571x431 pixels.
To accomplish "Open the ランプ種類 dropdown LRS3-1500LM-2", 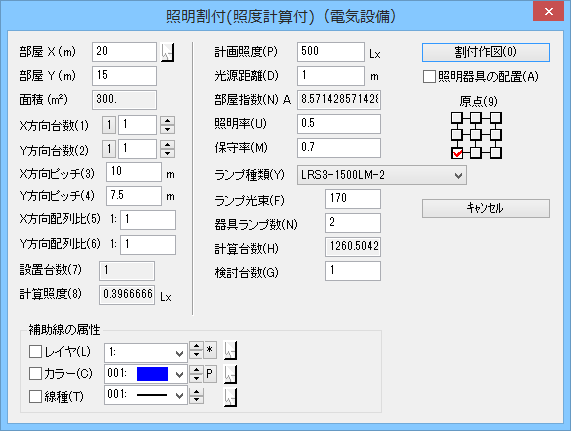I will (x=382, y=175).
